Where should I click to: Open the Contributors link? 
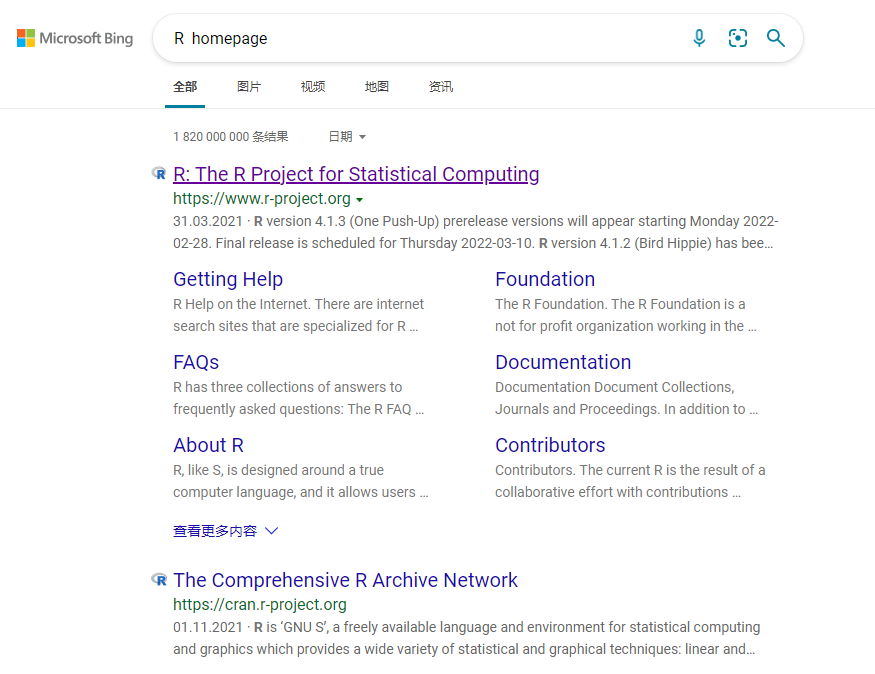click(x=550, y=445)
